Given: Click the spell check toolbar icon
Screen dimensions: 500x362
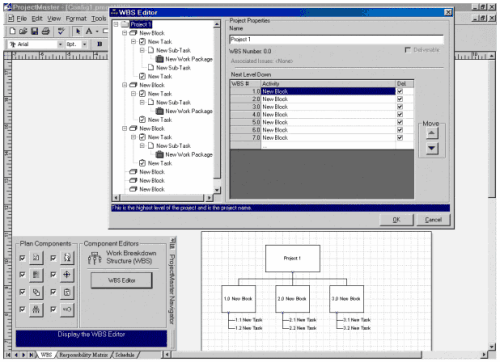Looking at the screenshot, I should coord(61,31).
